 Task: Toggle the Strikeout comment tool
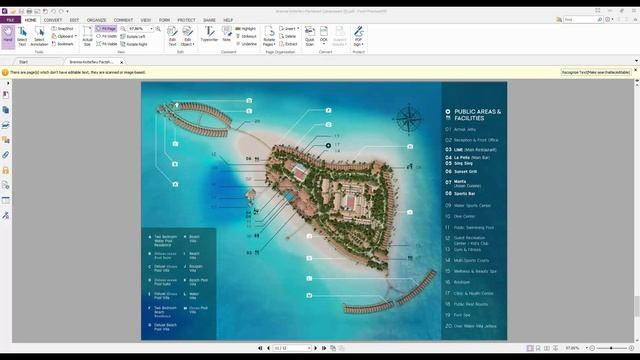coord(246,36)
